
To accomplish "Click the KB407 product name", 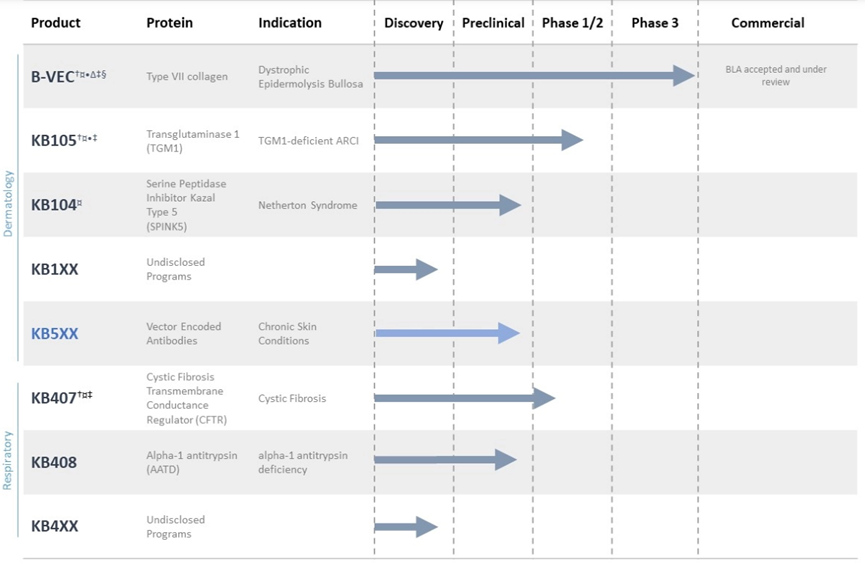I will coord(54,398).
